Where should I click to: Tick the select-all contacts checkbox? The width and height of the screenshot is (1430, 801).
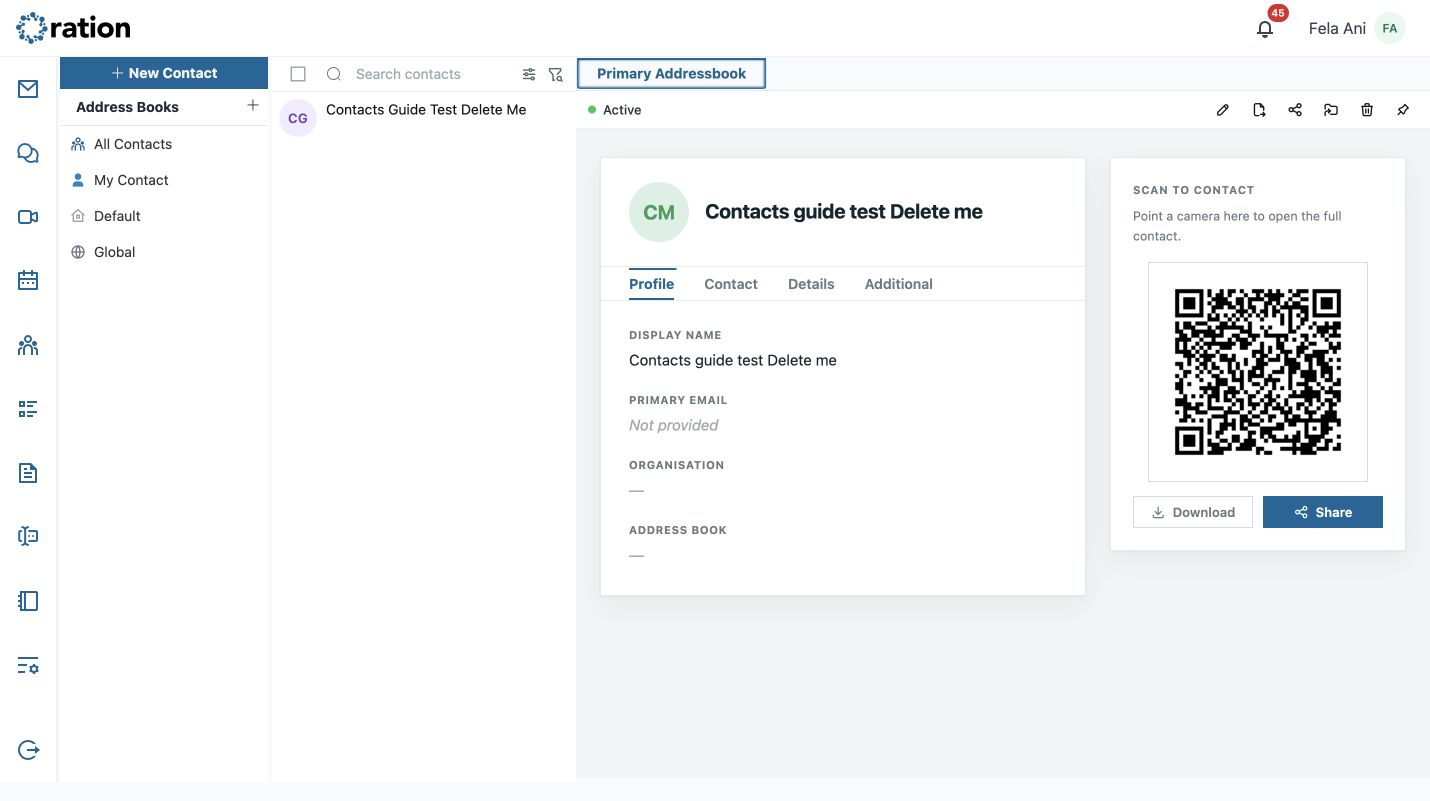[298, 74]
